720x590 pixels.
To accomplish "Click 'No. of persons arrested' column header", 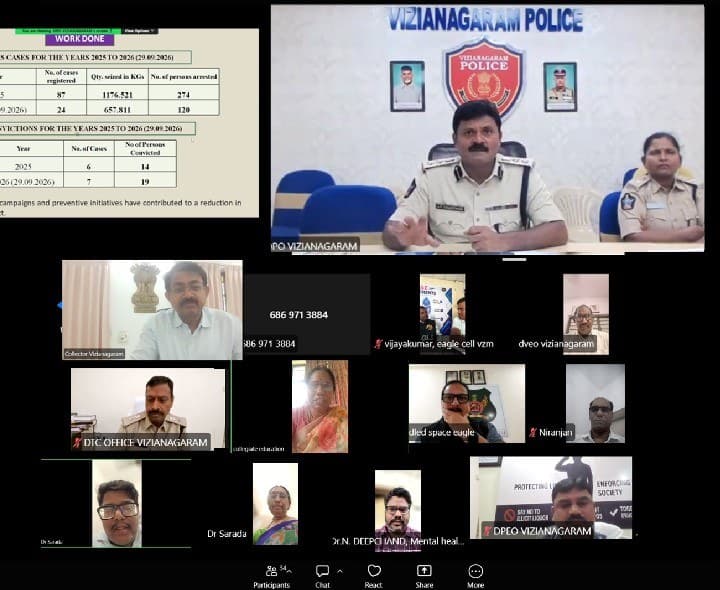I will (184, 77).
